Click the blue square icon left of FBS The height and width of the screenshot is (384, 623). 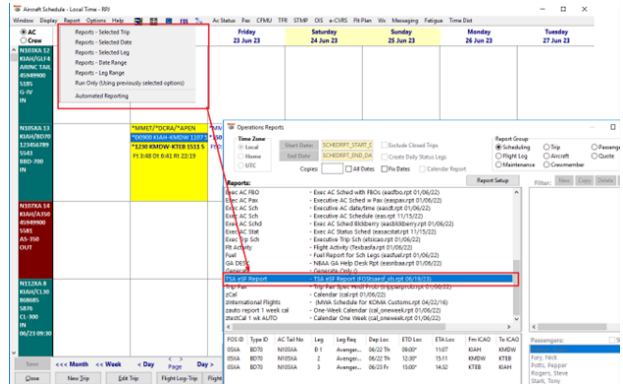(169, 21)
